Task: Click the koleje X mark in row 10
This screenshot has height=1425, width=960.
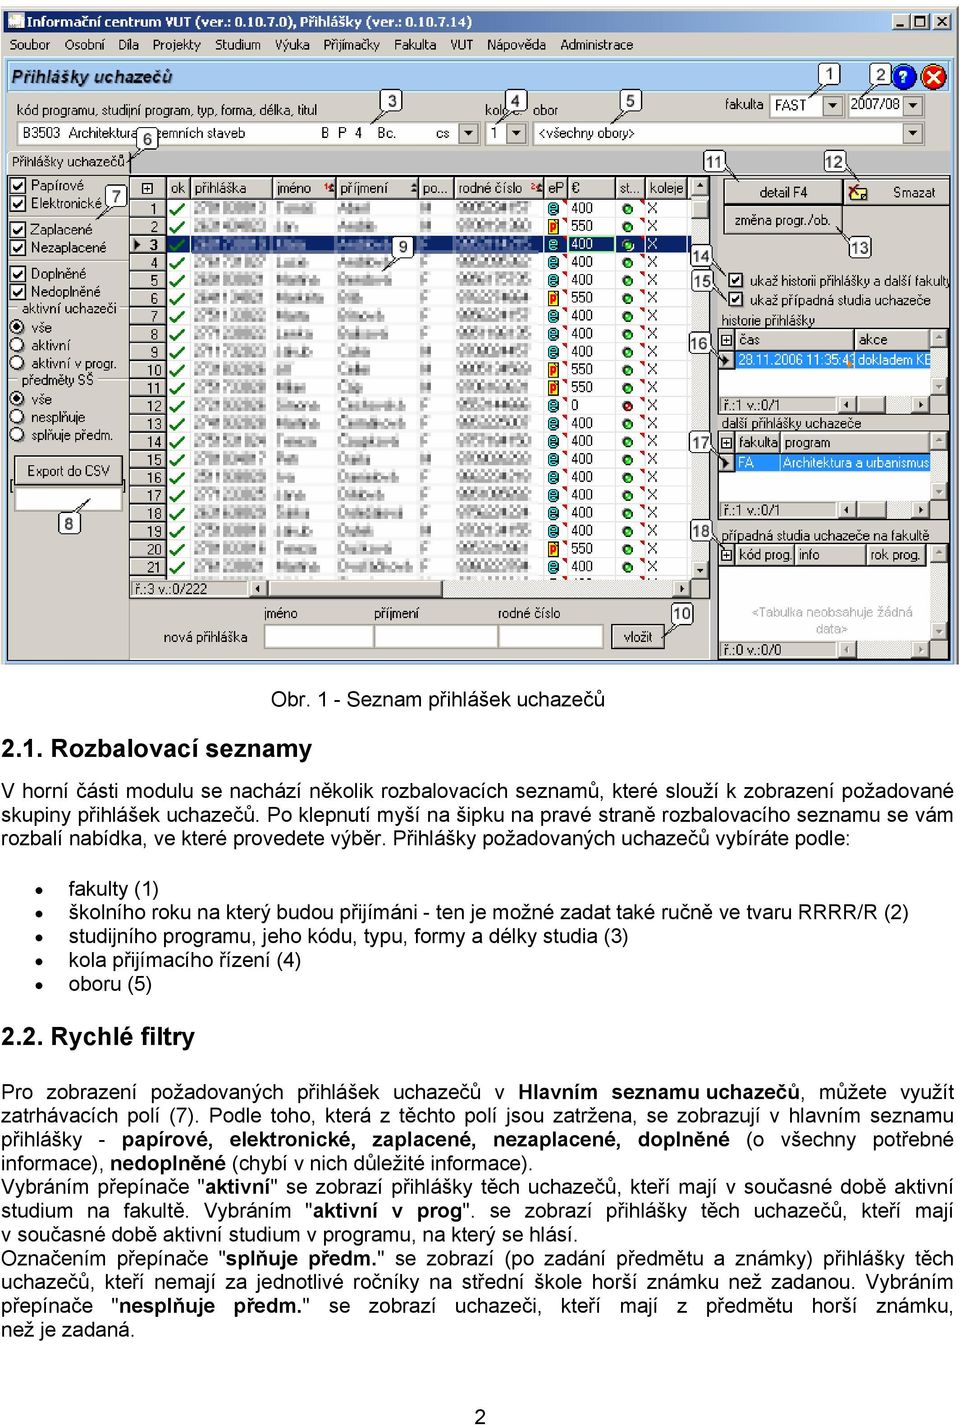Action: (x=652, y=370)
